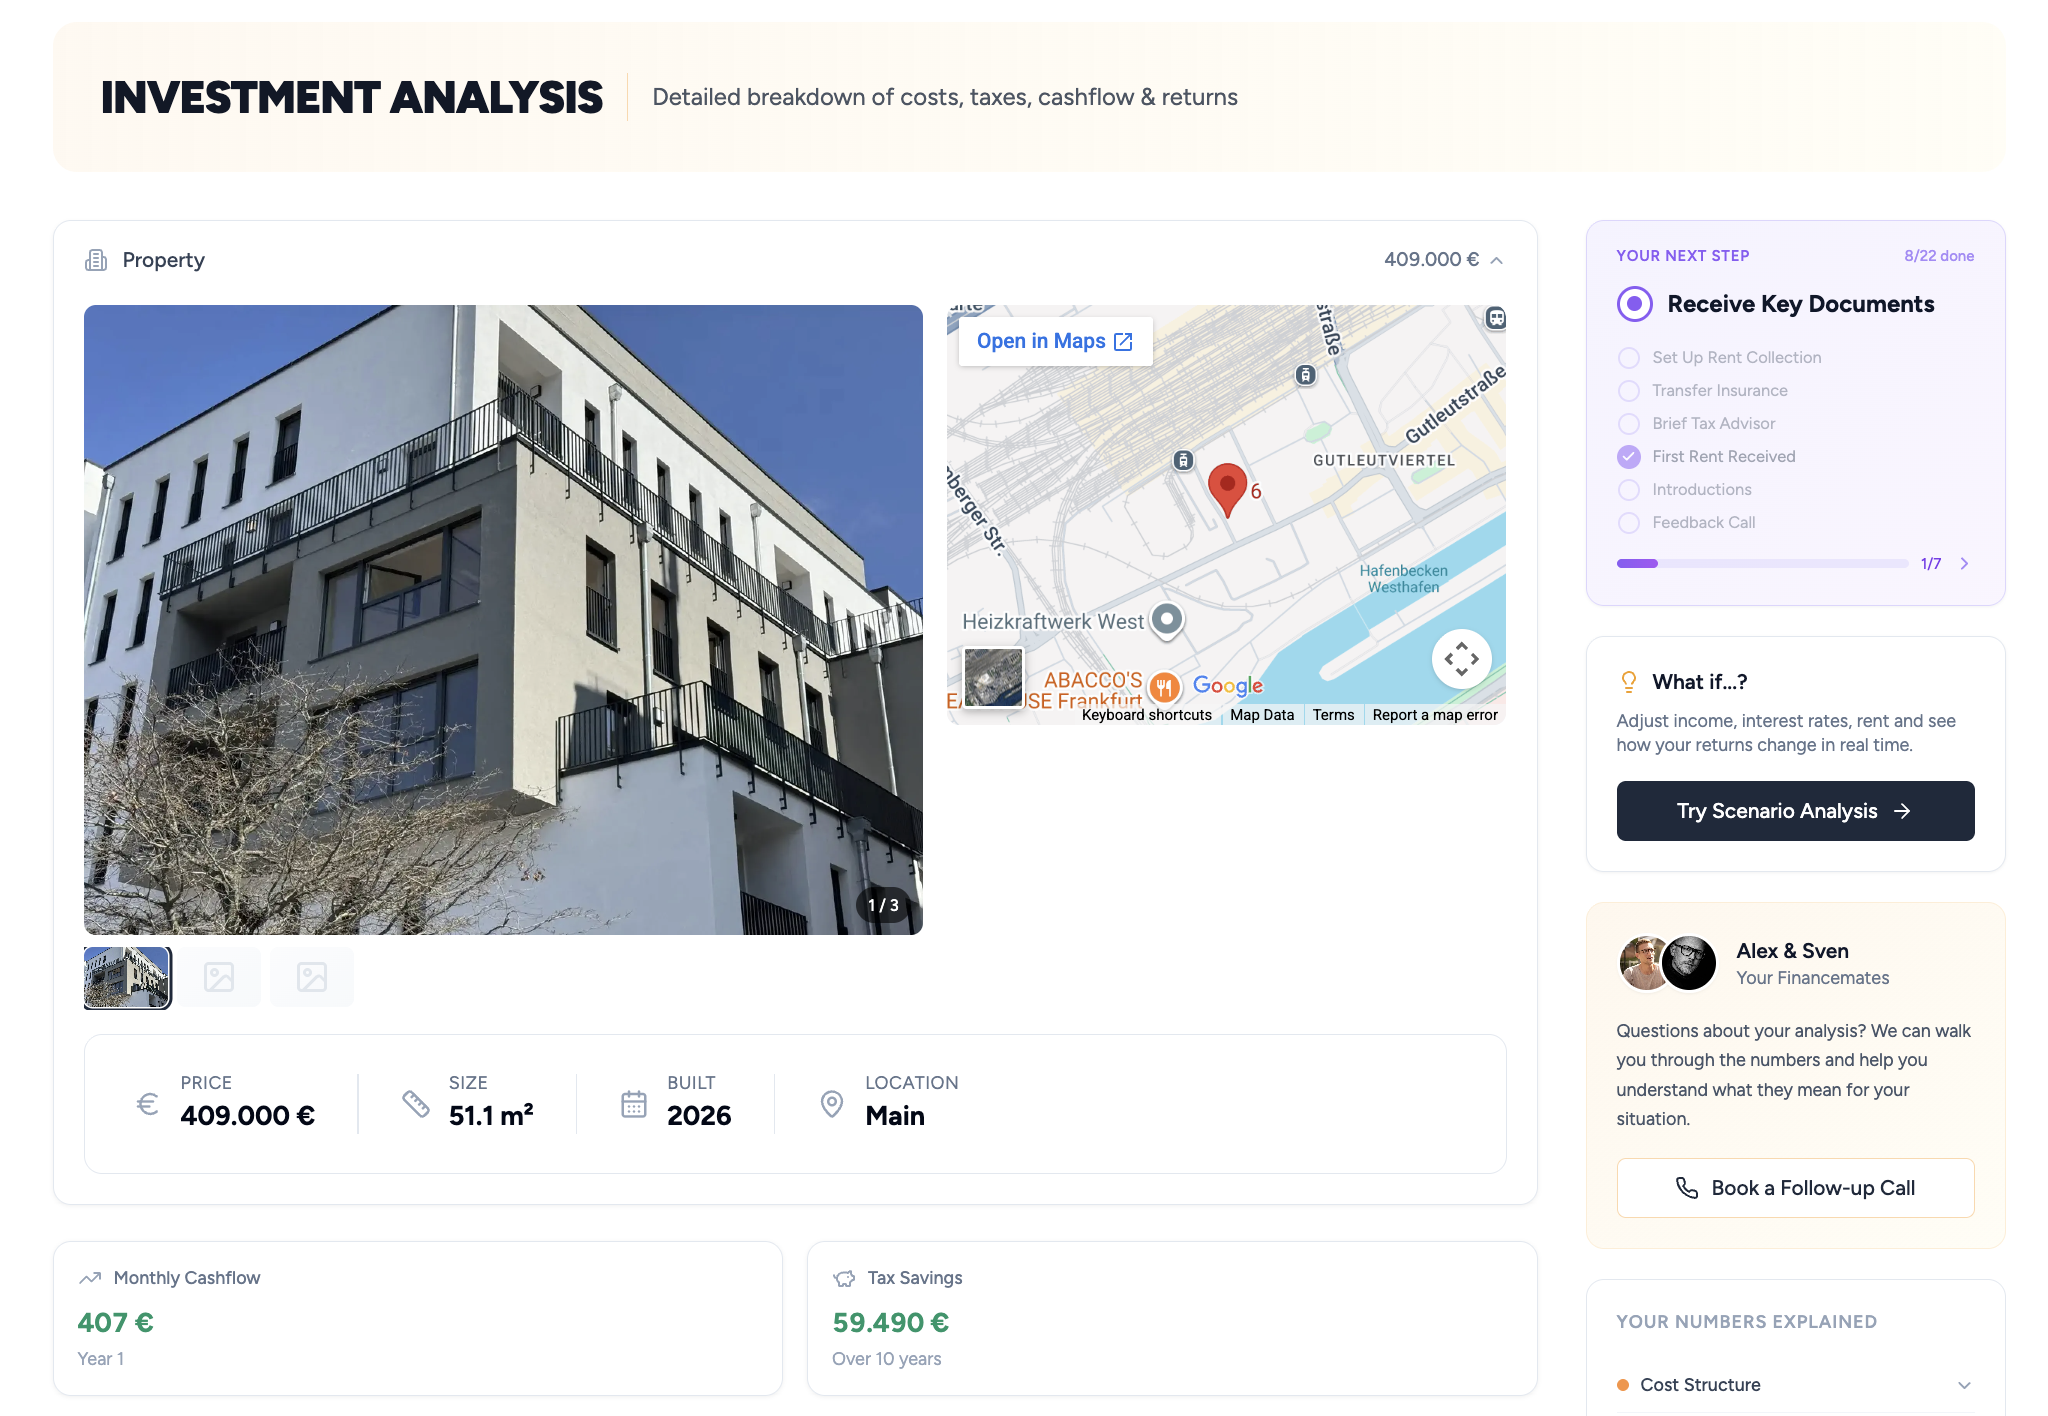2048x1416 pixels.
Task: Click the satellite view thumbnail on the map
Action: (x=992, y=678)
